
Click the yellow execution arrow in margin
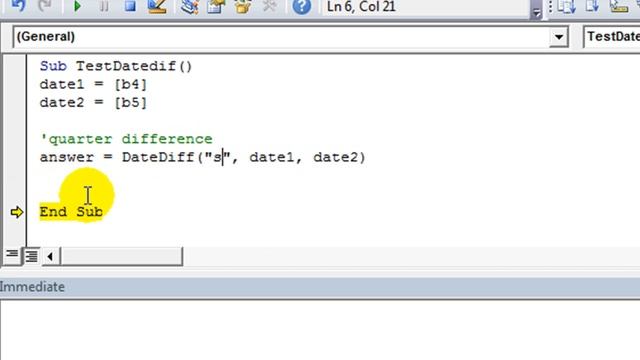(17, 212)
